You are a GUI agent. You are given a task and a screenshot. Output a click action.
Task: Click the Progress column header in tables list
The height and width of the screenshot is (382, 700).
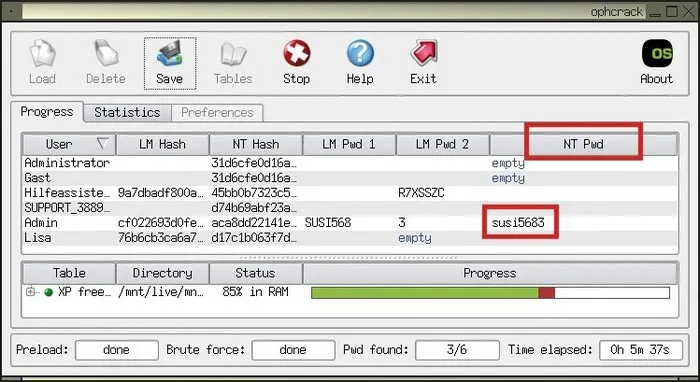point(490,273)
